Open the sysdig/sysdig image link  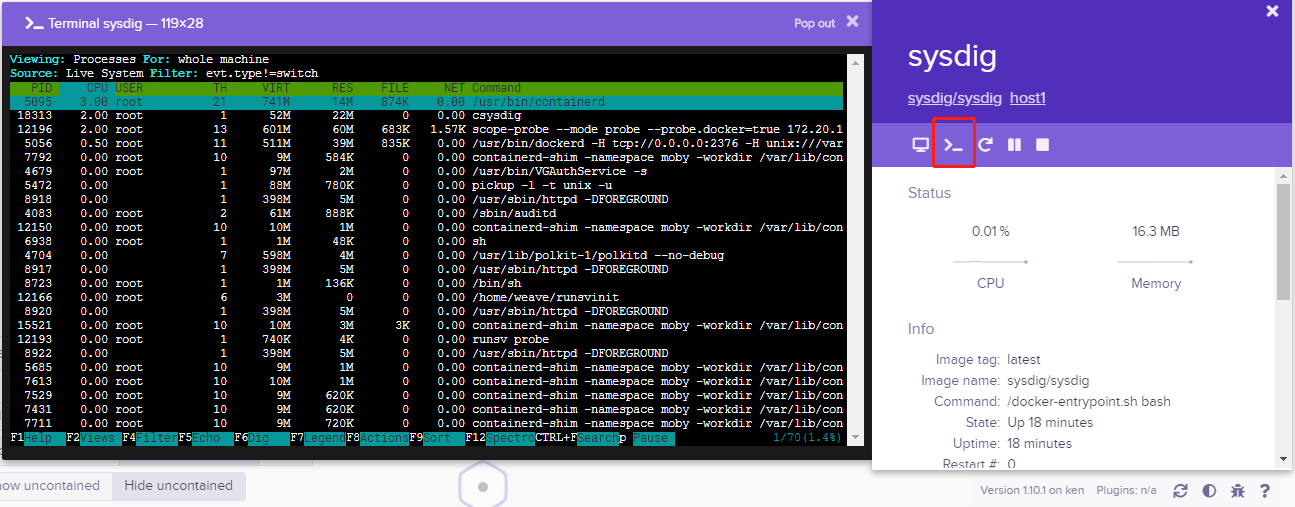click(x=954, y=98)
